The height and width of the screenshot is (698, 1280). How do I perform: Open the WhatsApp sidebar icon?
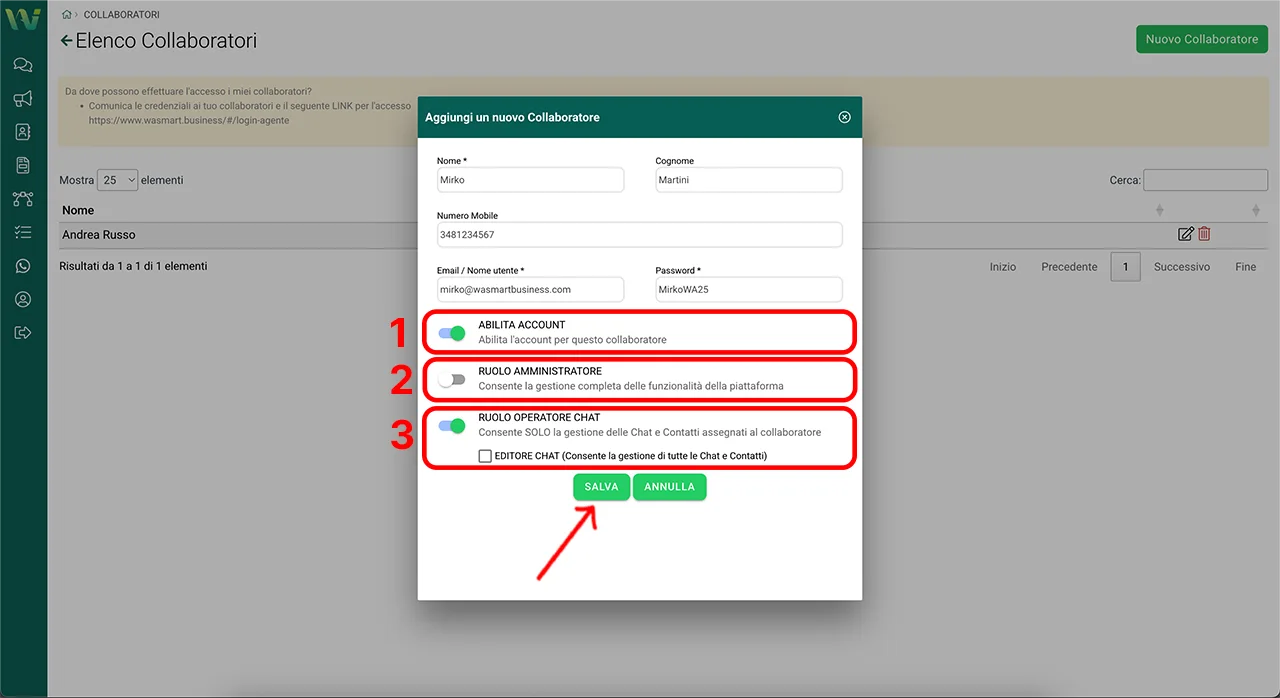click(23, 266)
